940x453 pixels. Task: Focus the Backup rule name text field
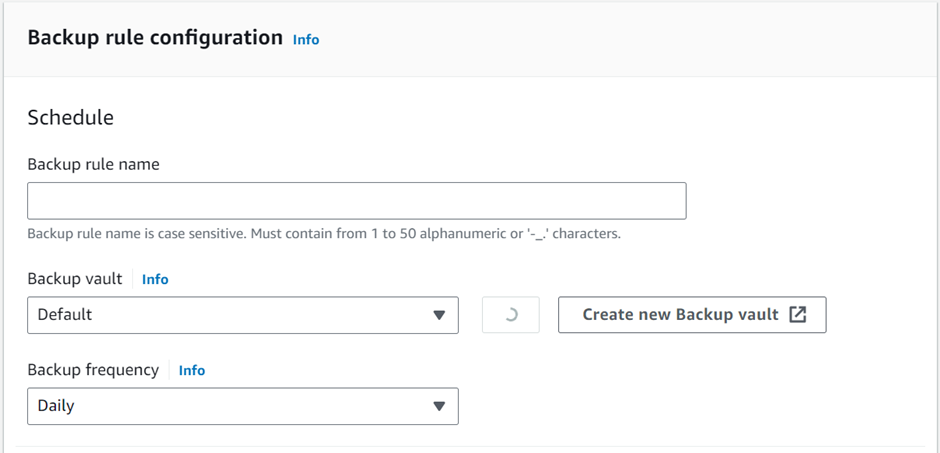[356, 201]
